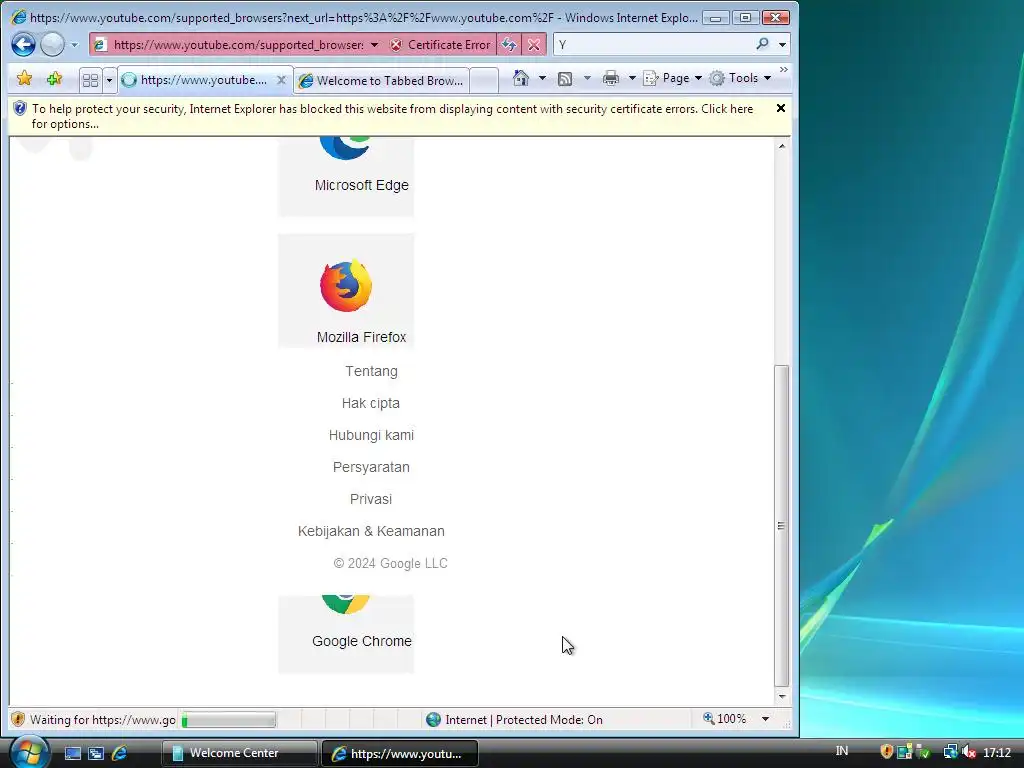
Task: Open the Page menu
Action: coord(672,78)
